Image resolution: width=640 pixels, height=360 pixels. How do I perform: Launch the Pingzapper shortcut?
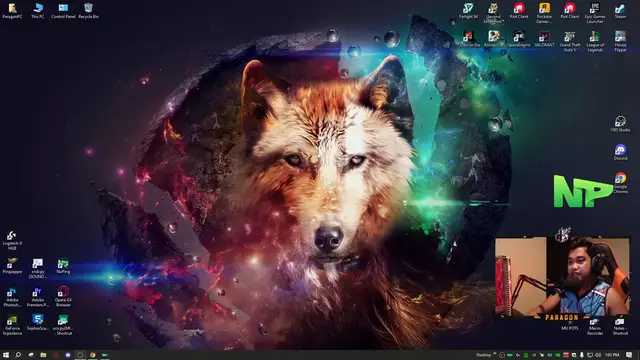click(12, 266)
